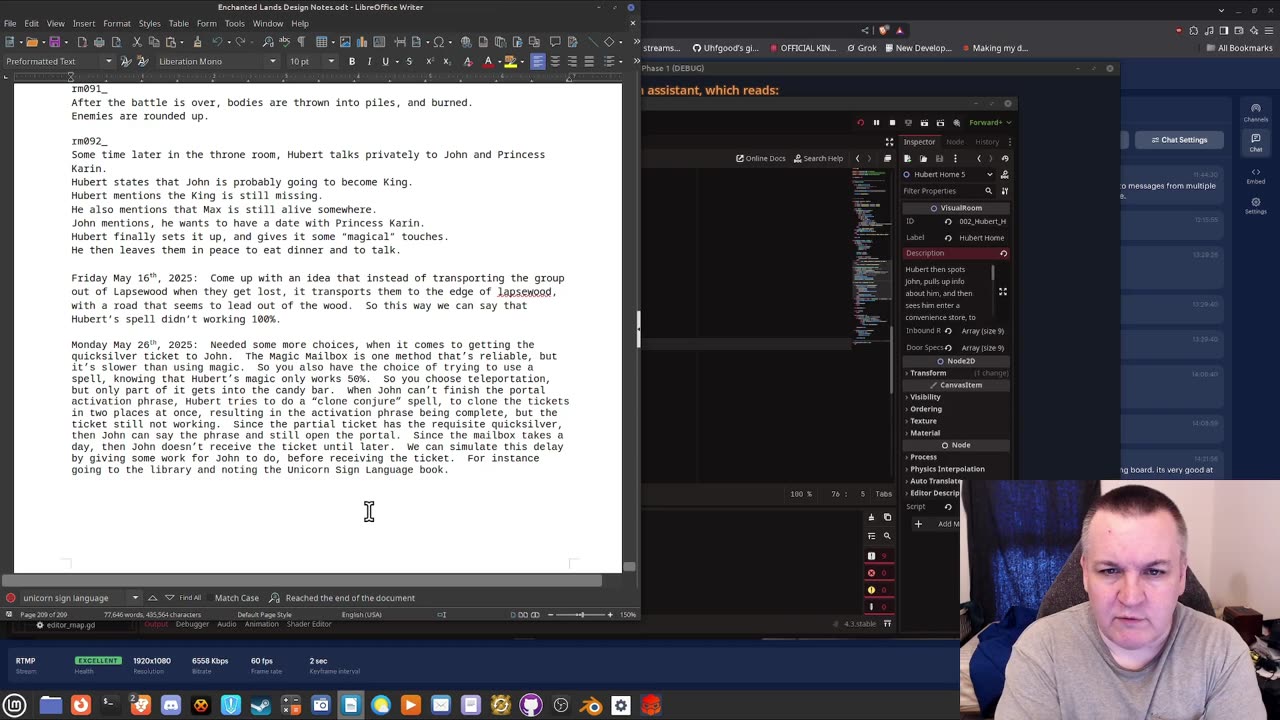Screen dimensions: 1280x720
Task: Undo the last action in Writer
Action: (x=216, y=42)
